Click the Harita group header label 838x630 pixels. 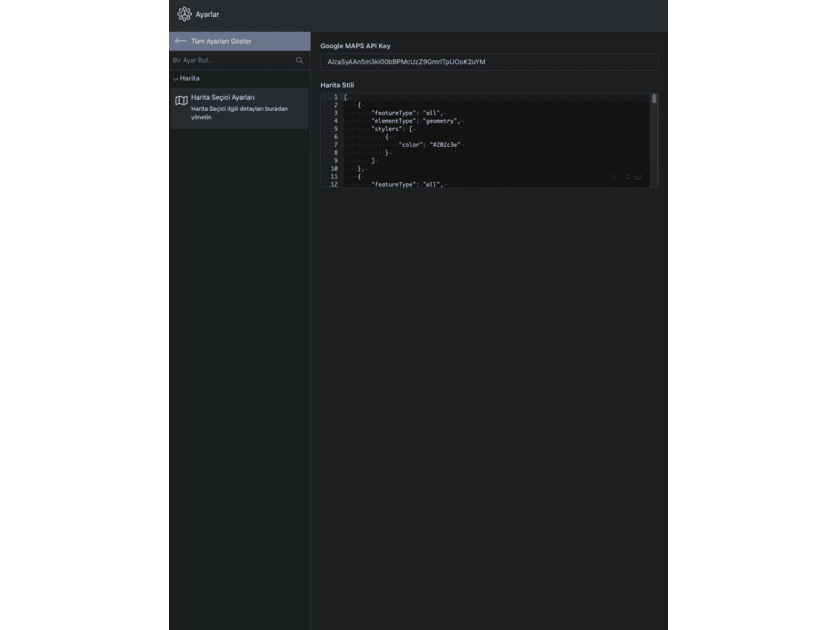coord(189,78)
